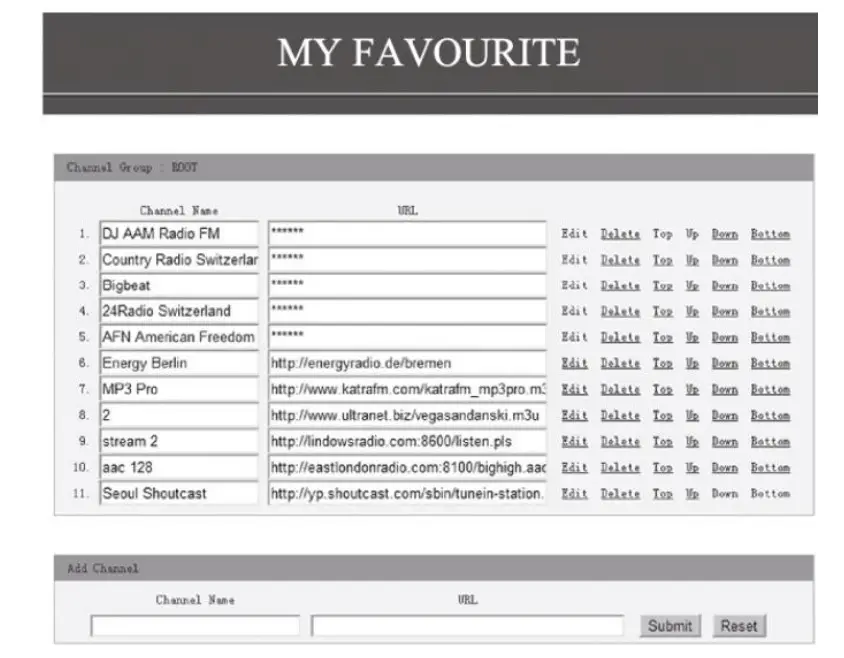Screen dimensions: 844x658
Task: Edit the Seoul Shoutcast channel
Action: coord(574,494)
